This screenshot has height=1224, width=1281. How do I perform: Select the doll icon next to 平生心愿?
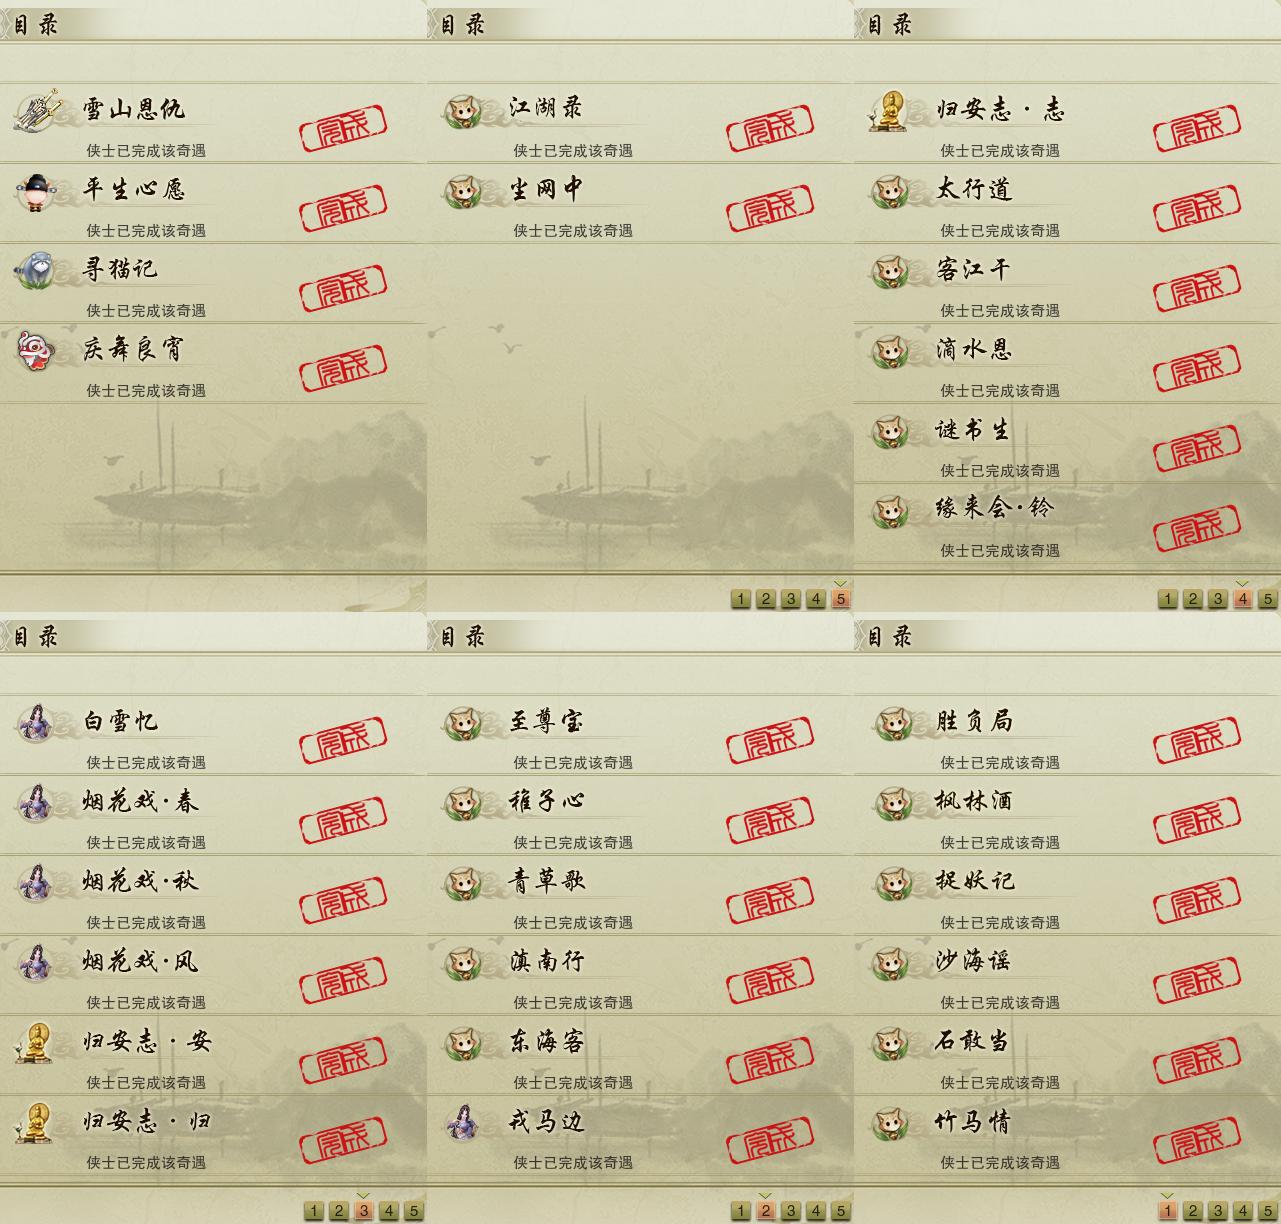coord(35,190)
